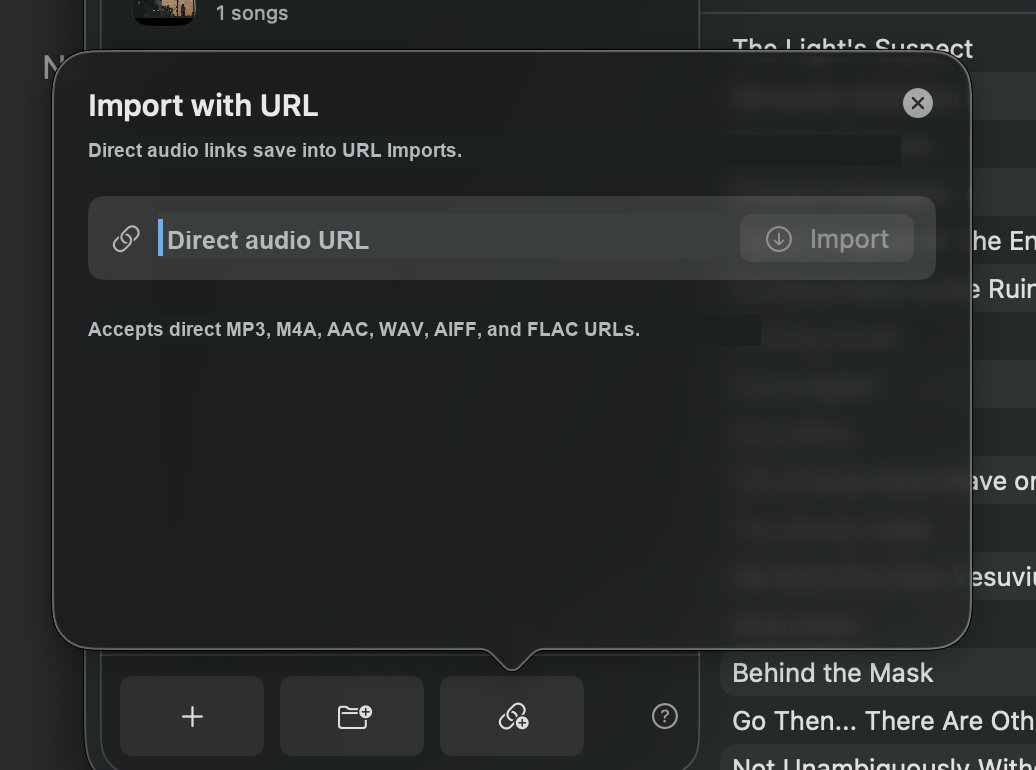Click the link icon in URL field
The height and width of the screenshot is (770, 1036).
pyautogui.click(x=126, y=239)
